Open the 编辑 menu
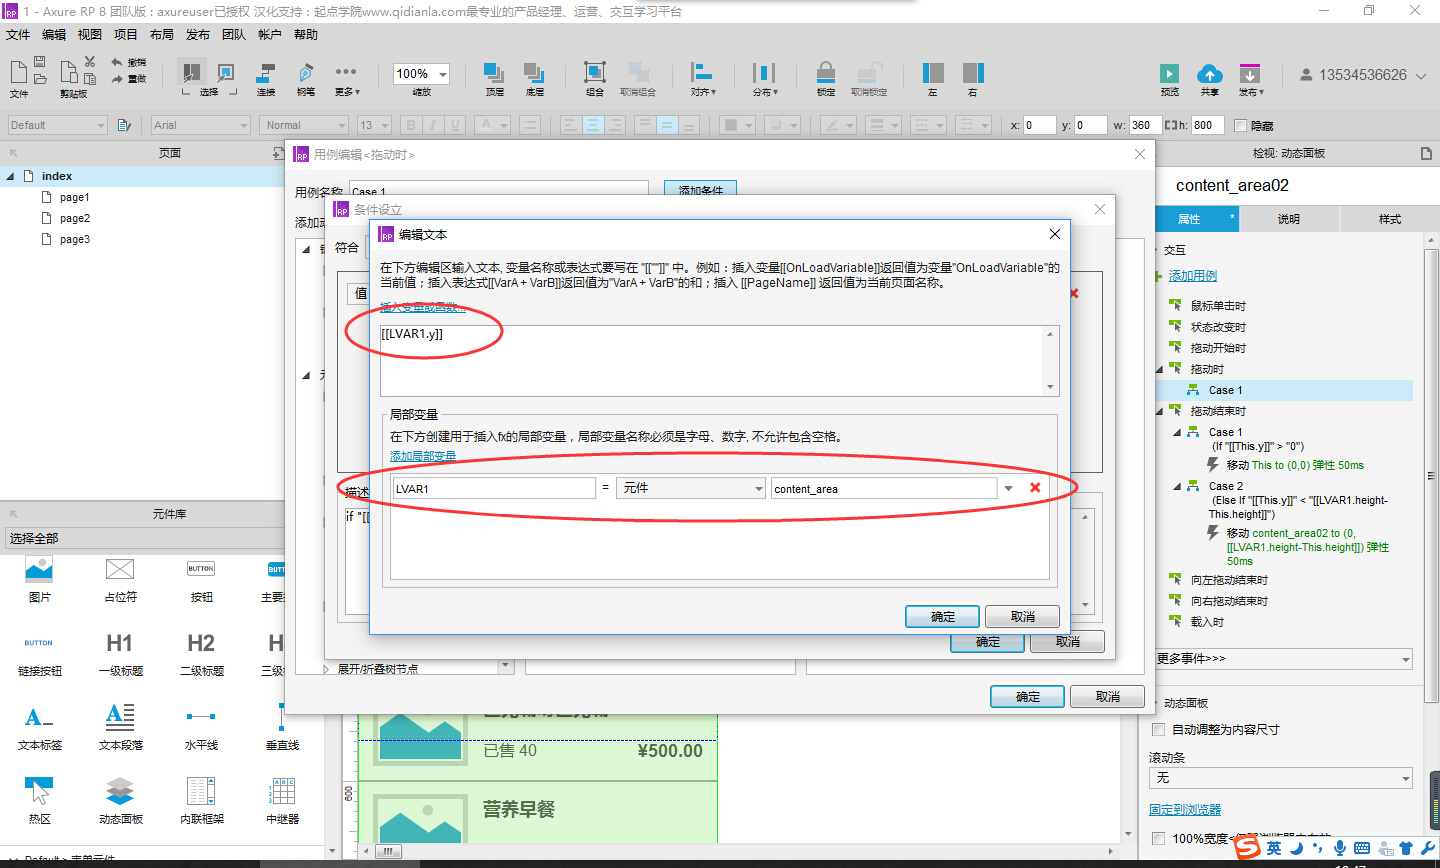This screenshot has height=868, width=1440. [x=54, y=35]
